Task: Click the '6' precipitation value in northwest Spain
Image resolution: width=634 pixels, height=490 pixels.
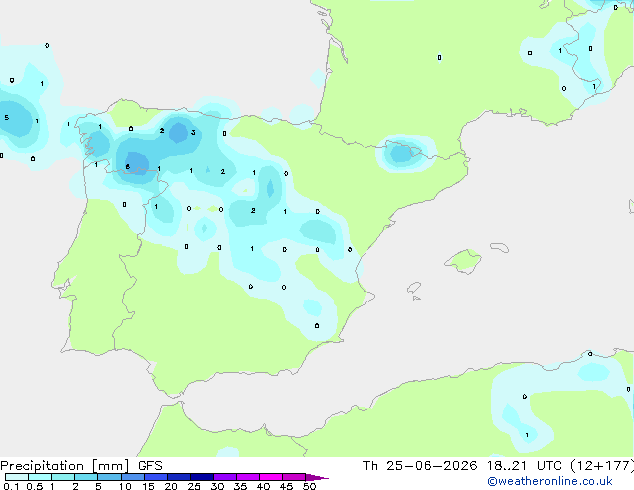Action: pos(128,167)
